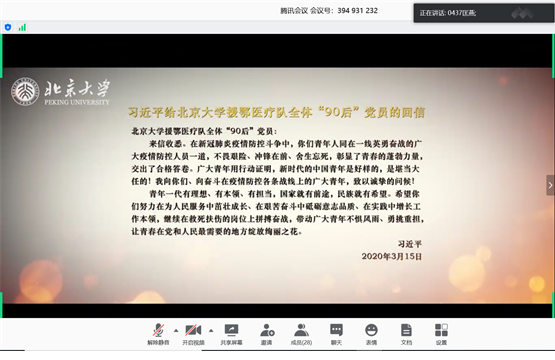Expand video options arrow beside camera
The image size is (555, 360).
211,331
